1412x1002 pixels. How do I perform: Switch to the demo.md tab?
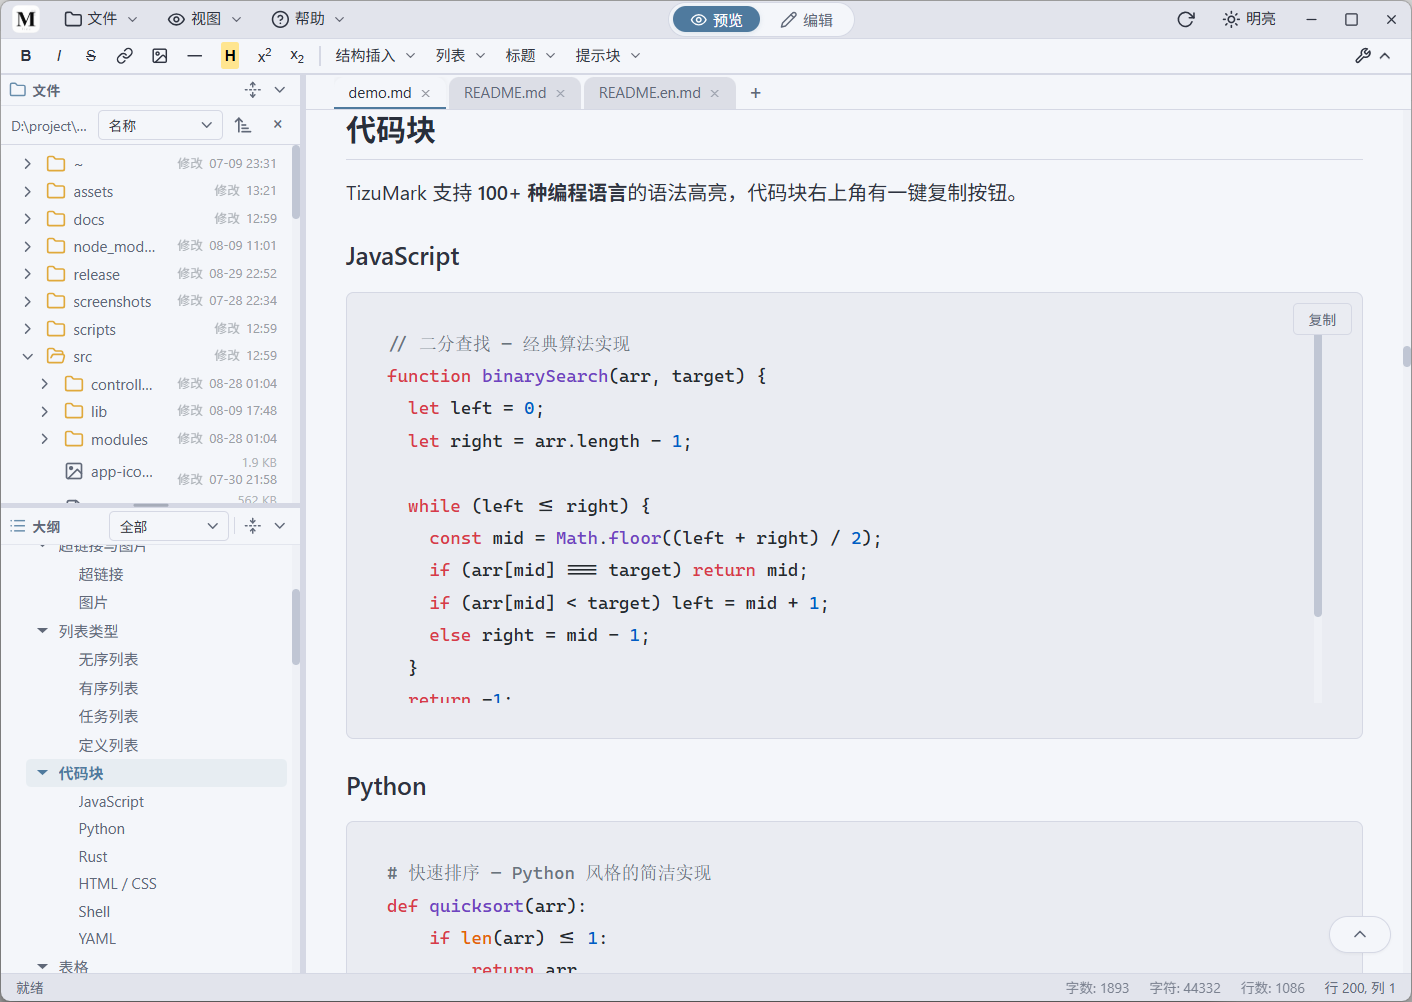click(x=380, y=93)
